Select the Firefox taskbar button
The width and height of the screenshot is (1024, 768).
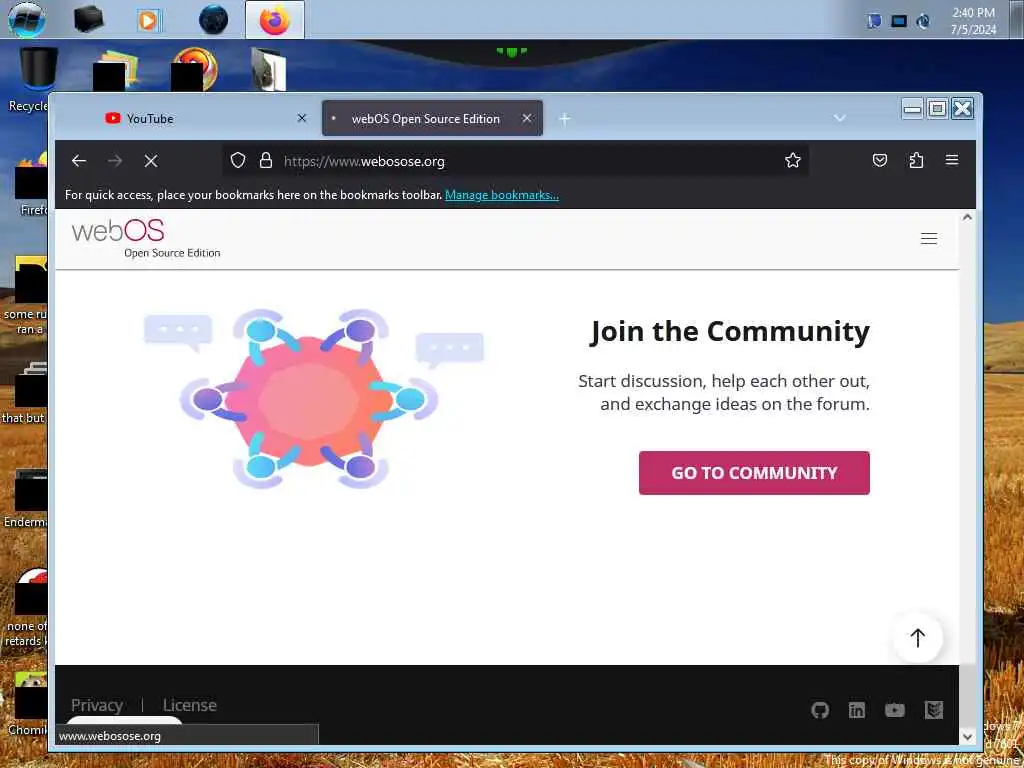(x=274, y=20)
